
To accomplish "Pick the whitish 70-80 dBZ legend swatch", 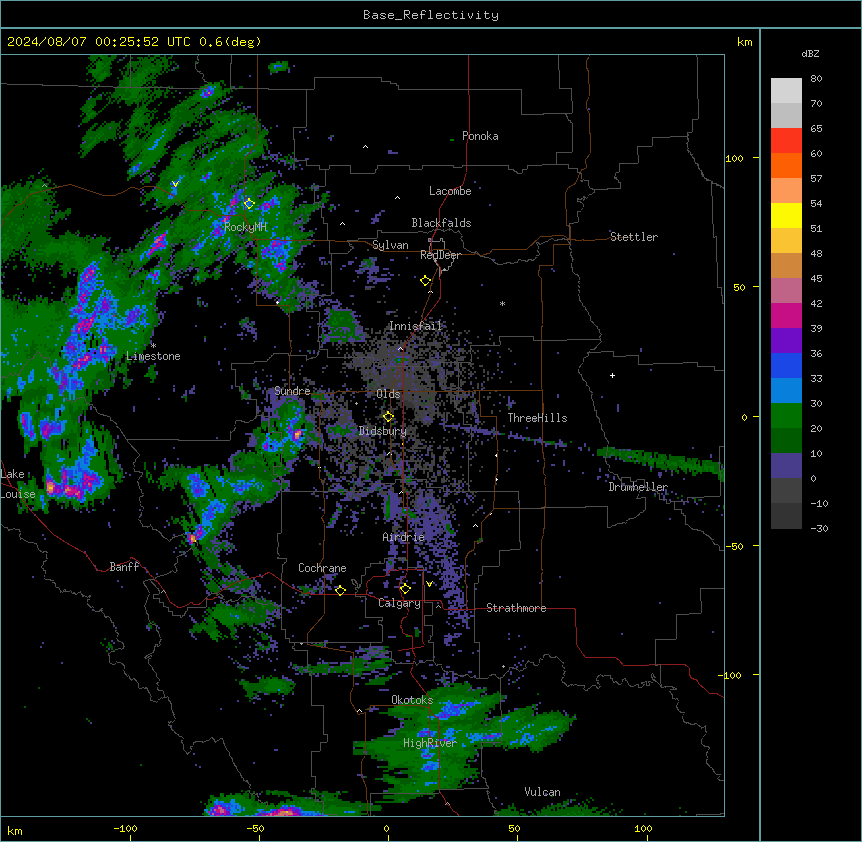I will tap(786, 91).
